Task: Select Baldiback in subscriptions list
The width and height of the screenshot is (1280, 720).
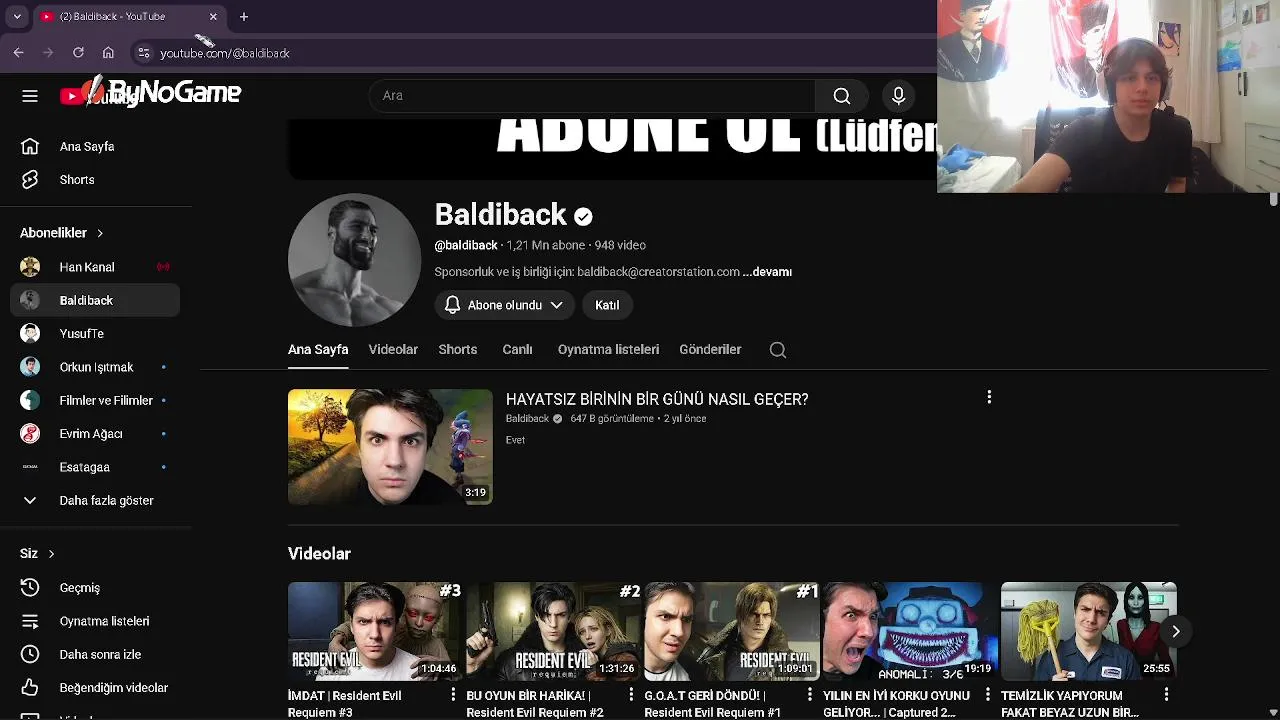Action: tap(96, 300)
